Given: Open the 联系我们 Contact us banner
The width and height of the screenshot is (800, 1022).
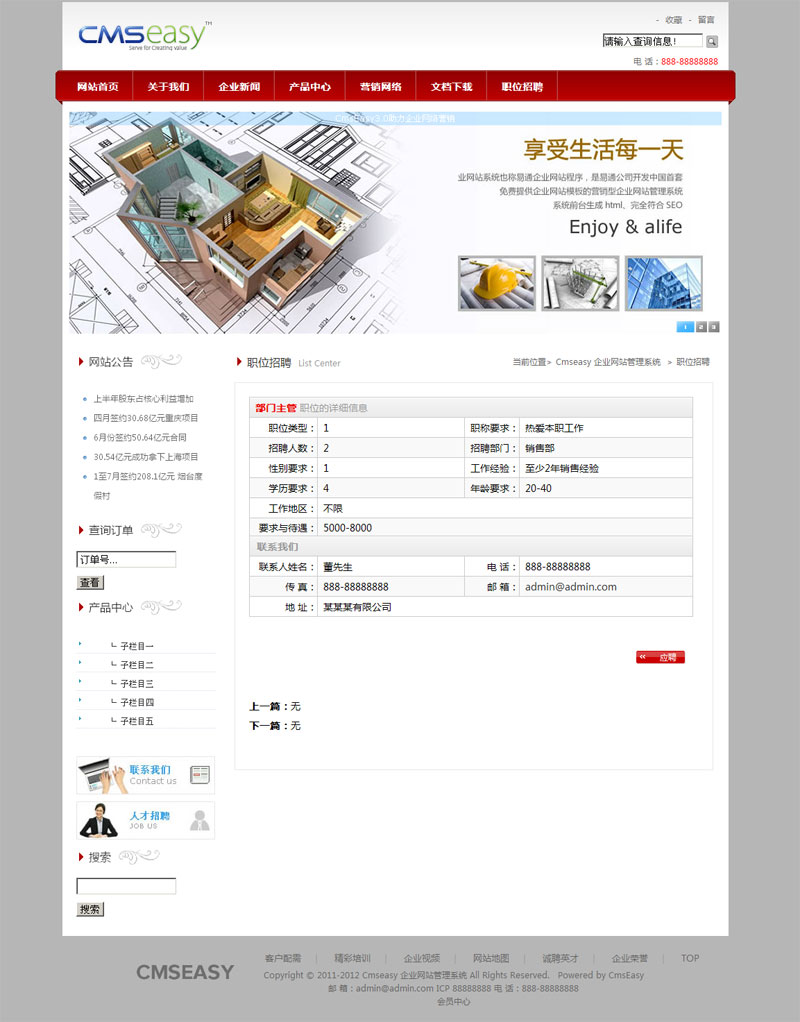Looking at the screenshot, I should (x=146, y=775).
